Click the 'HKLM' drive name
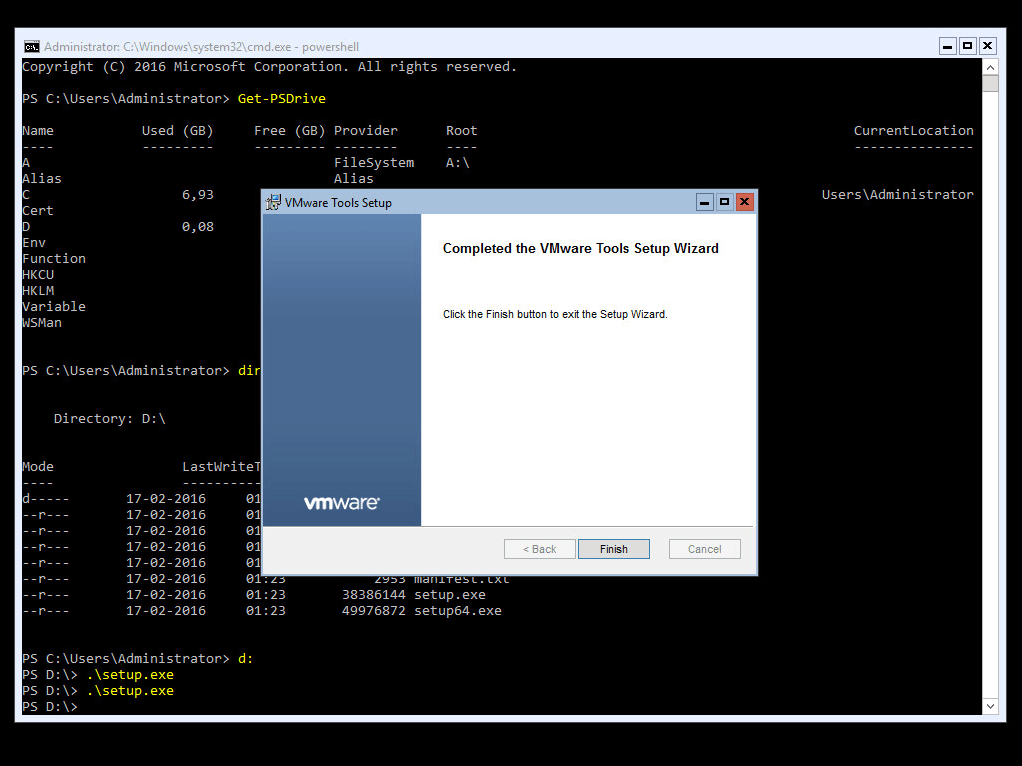The height and width of the screenshot is (766, 1022). pyautogui.click(x=38, y=291)
